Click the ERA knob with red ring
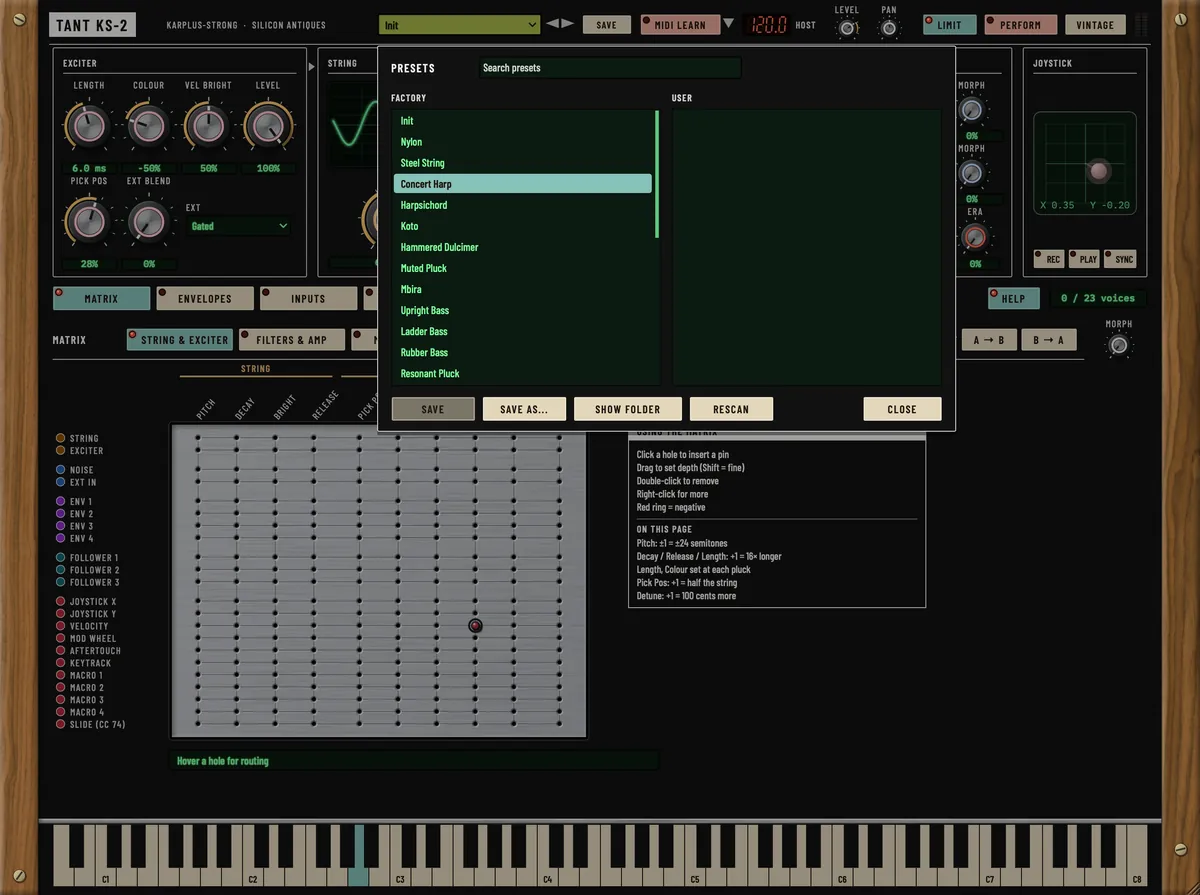This screenshot has height=895, width=1200. [974, 237]
